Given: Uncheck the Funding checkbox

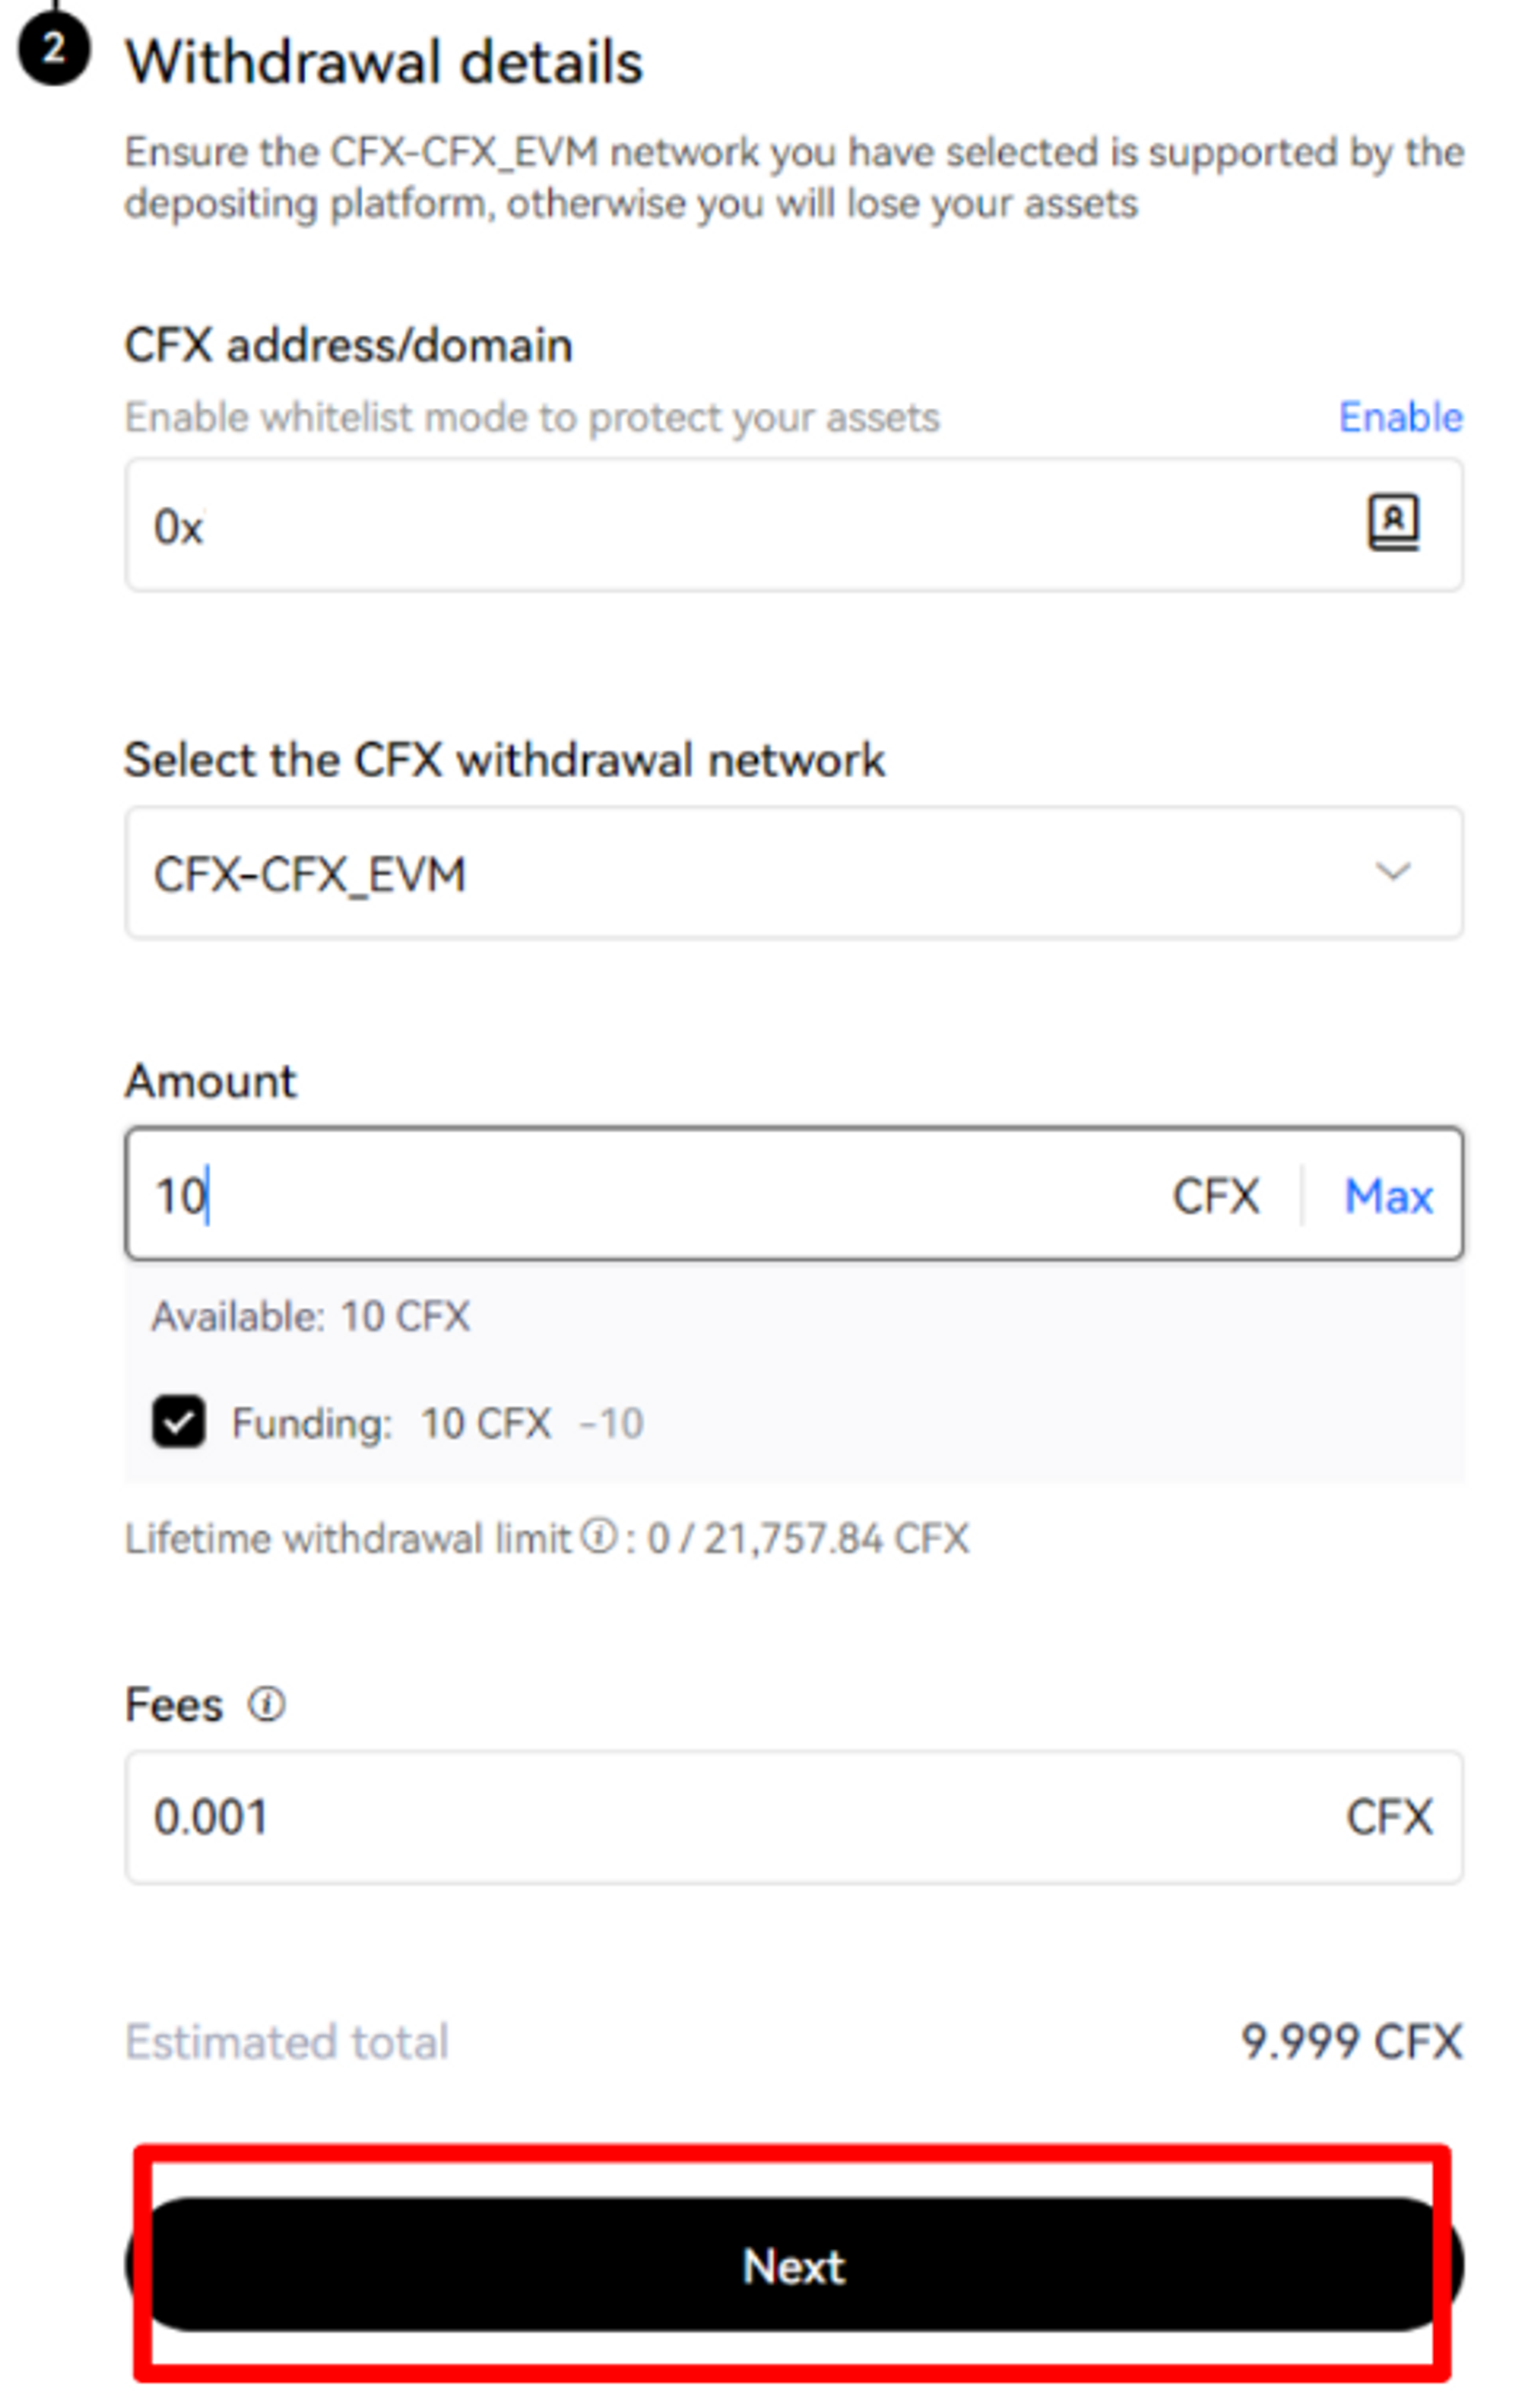Looking at the screenshot, I should pyautogui.click(x=179, y=1421).
